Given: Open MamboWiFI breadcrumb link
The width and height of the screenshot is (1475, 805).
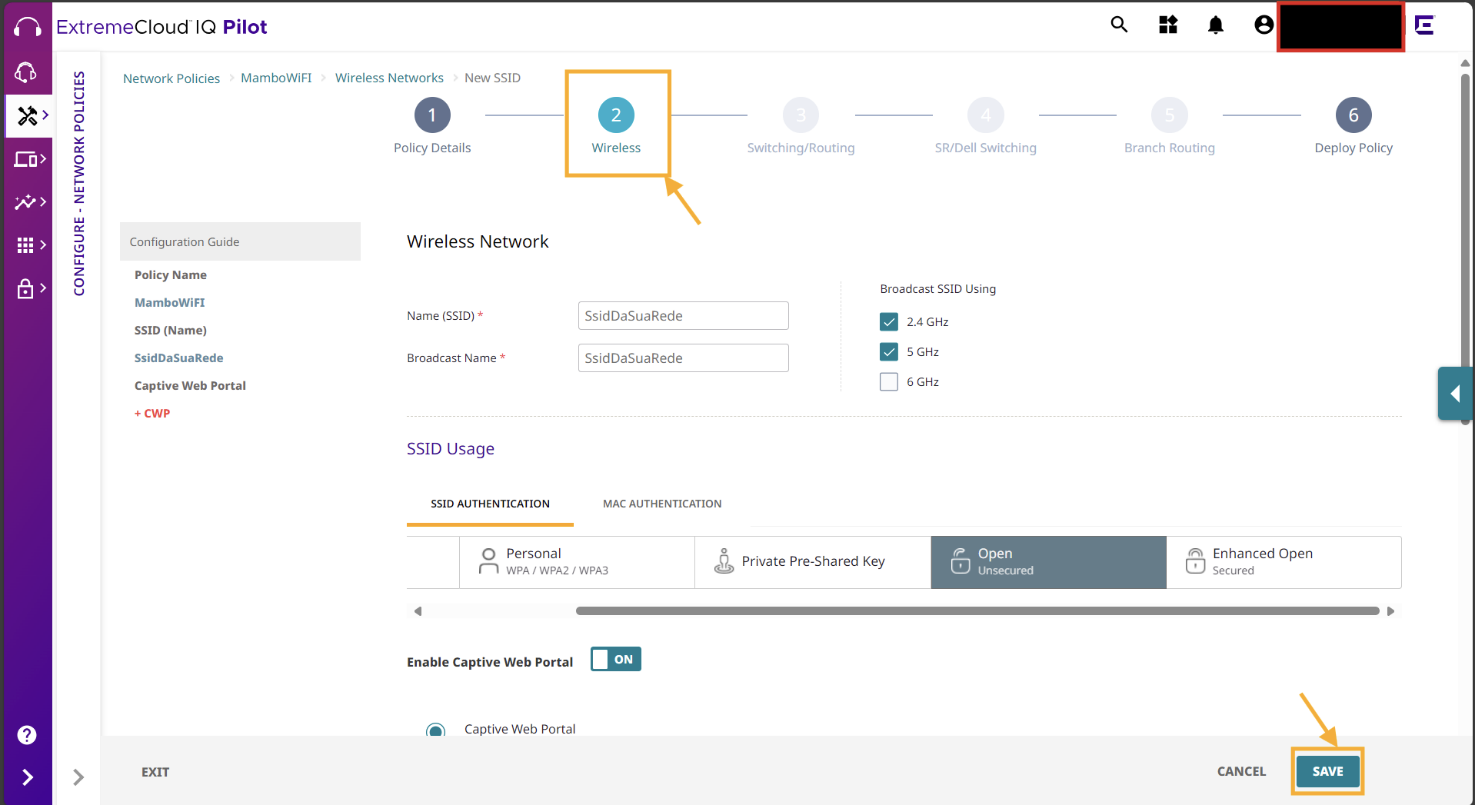Looking at the screenshot, I should click(276, 78).
